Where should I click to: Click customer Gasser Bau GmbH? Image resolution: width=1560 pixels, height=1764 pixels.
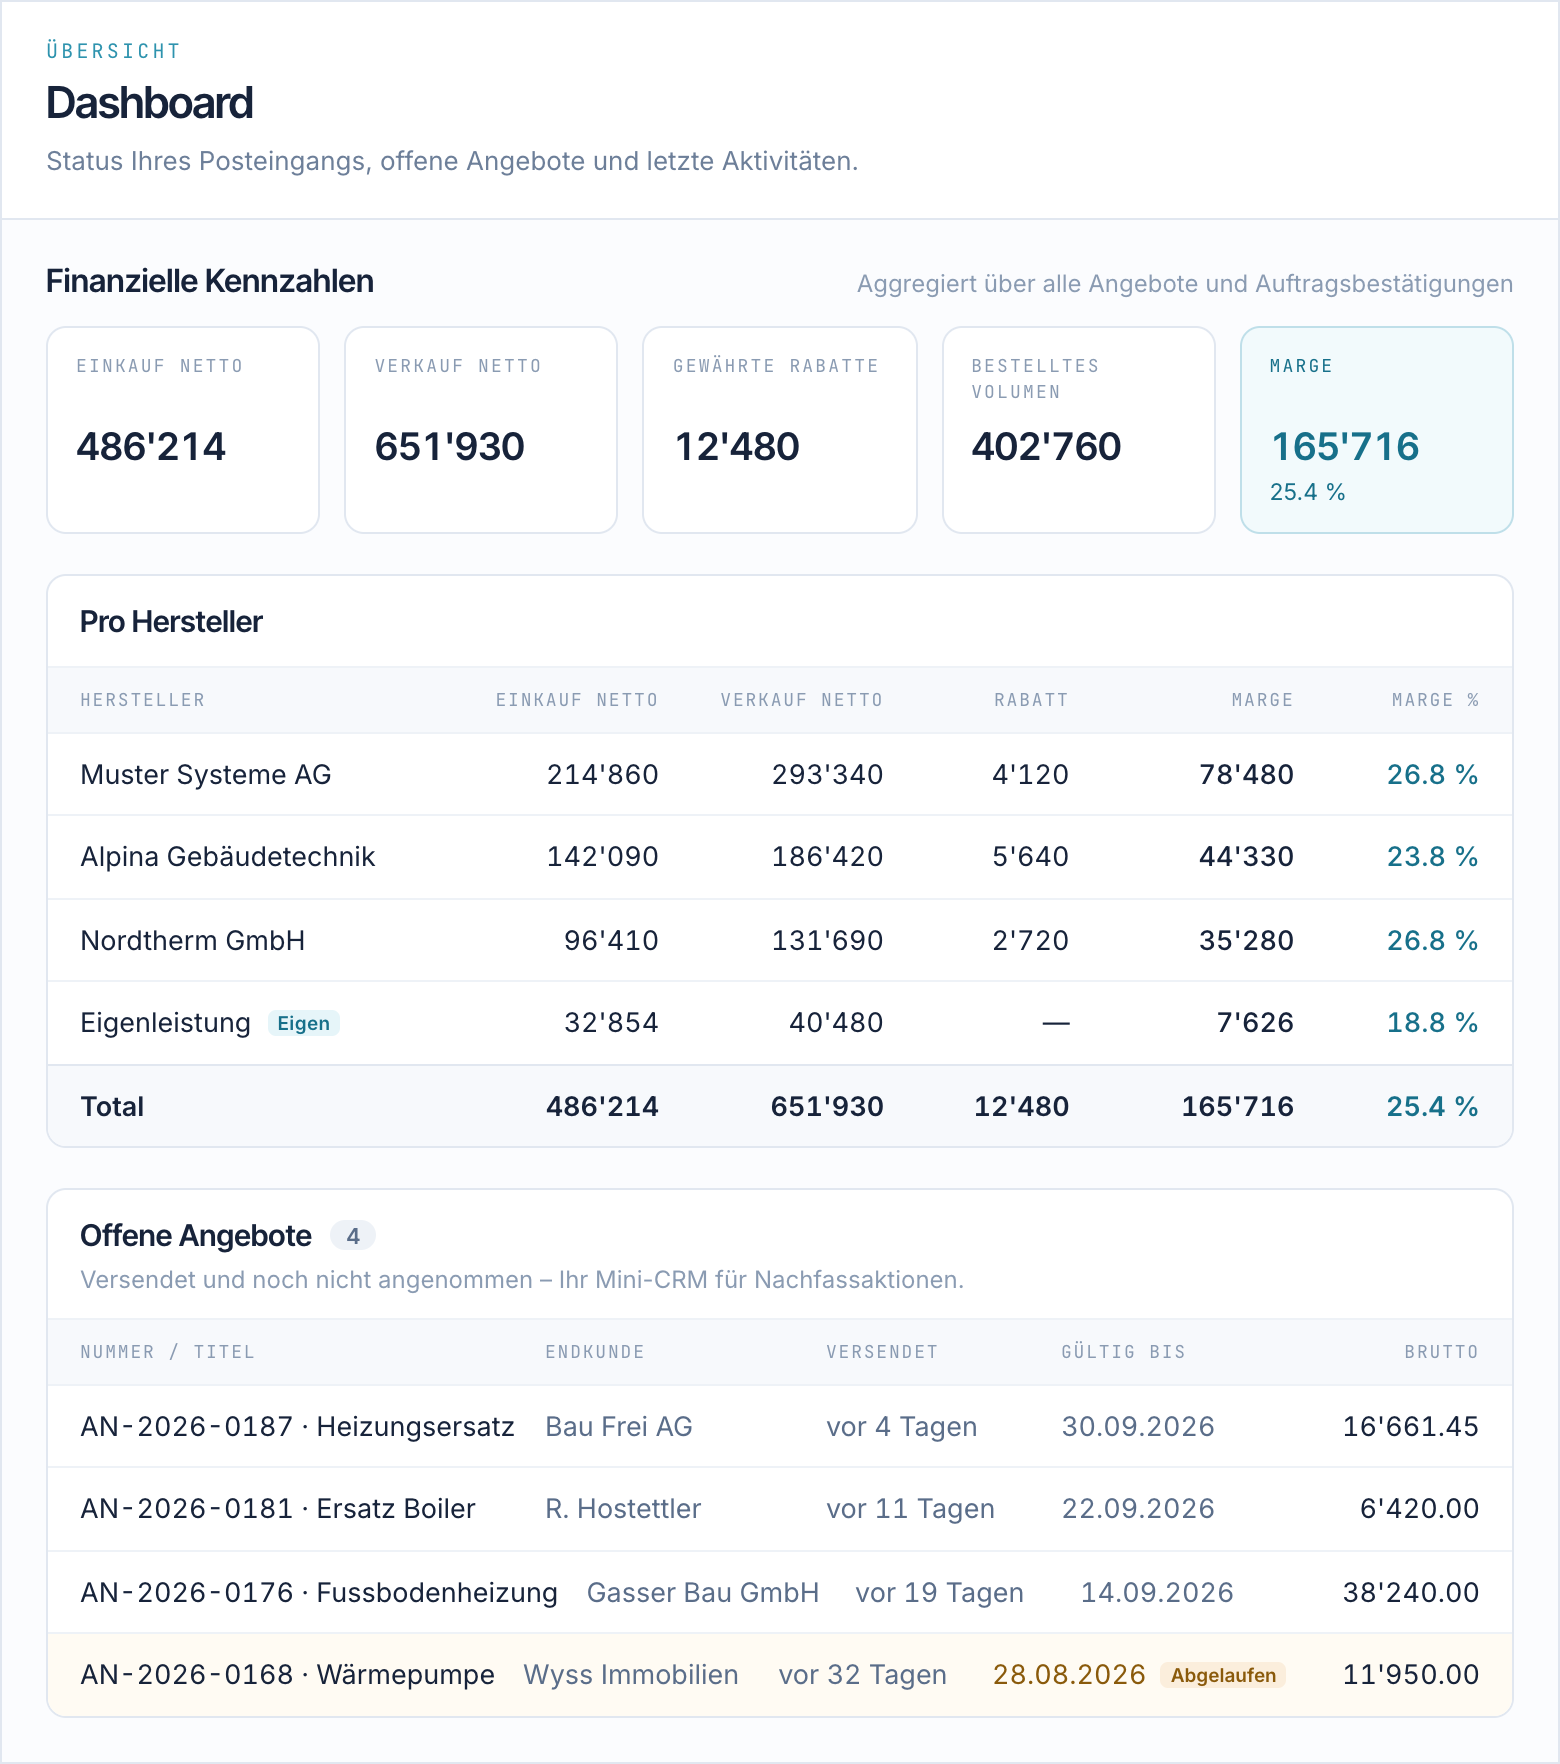click(703, 1593)
